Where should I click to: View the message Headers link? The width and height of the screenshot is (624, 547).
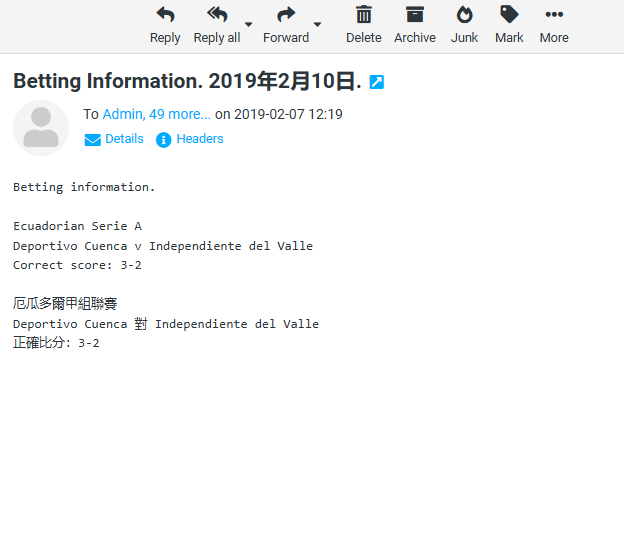[200, 139]
